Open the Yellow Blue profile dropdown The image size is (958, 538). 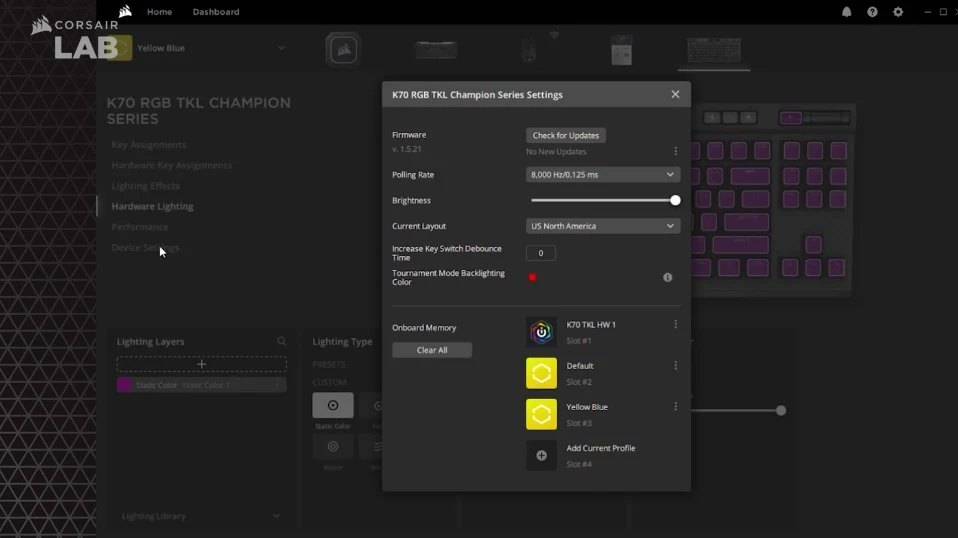pyautogui.click(x=281, y=48)
